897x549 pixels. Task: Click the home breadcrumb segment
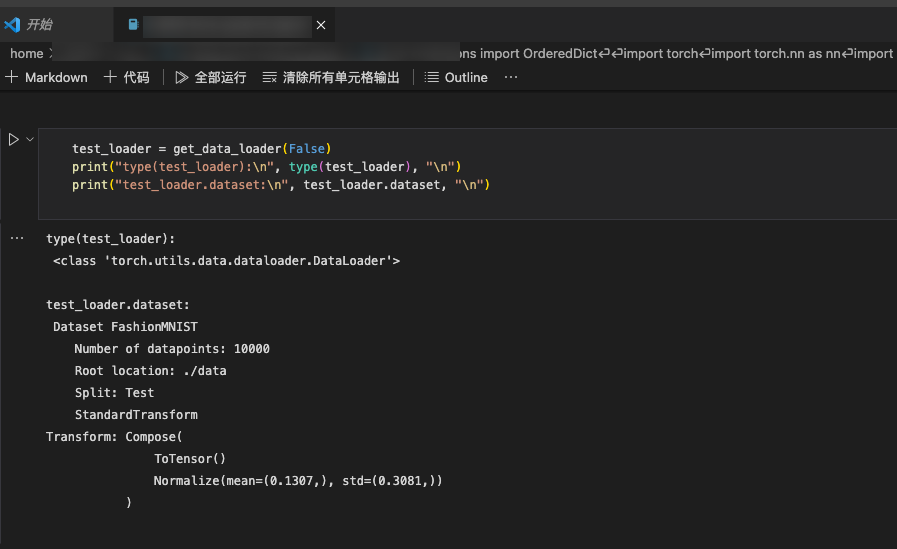[27, 53]
